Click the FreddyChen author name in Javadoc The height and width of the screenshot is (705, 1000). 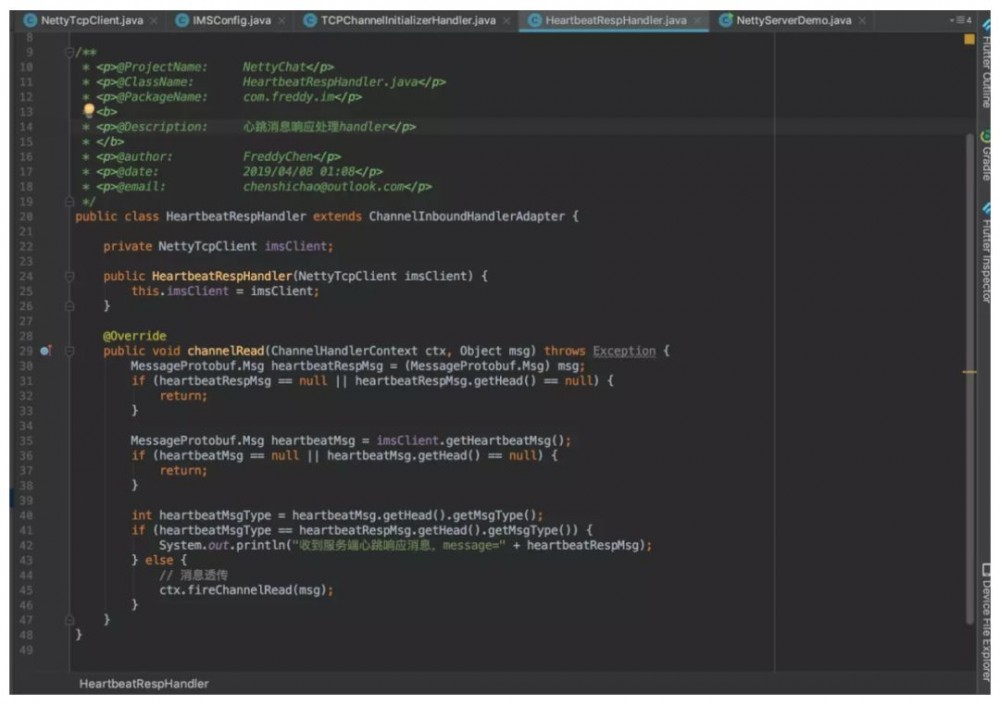277,156
